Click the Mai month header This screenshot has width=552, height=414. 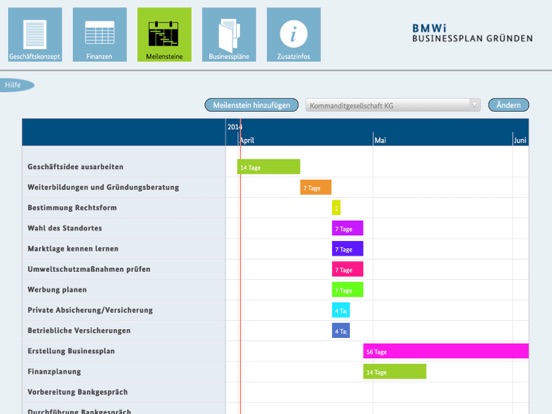point(380,140)
